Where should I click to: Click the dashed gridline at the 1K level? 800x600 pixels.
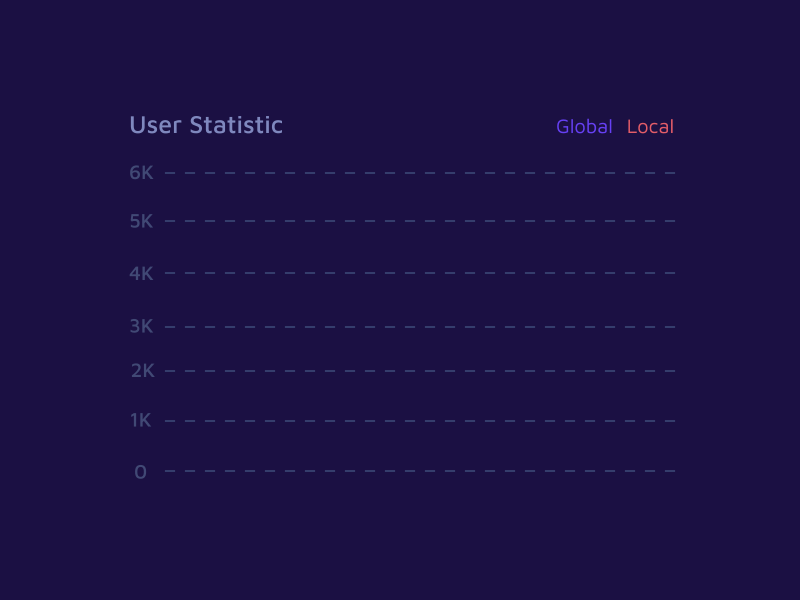[x=420, y=419]
